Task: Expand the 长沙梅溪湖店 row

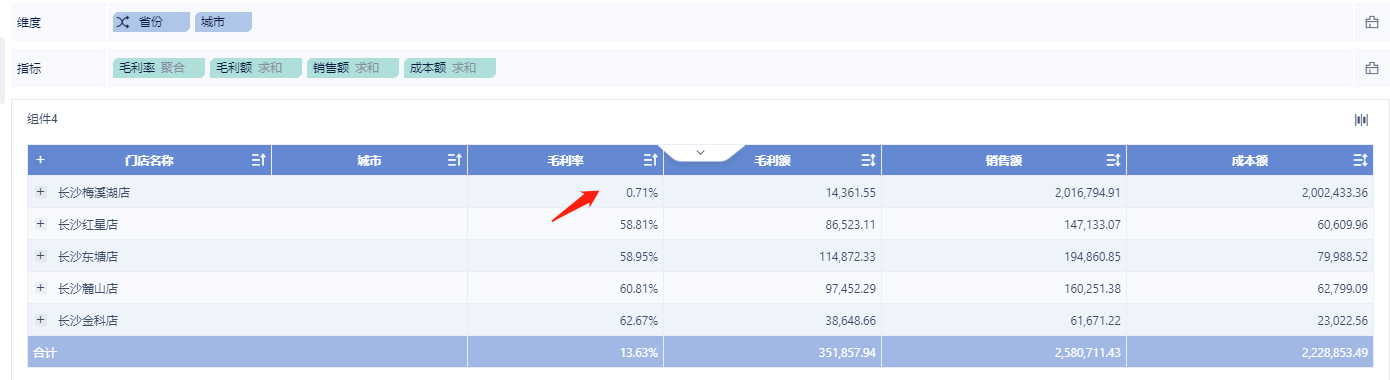Action: pyautogui.click(x=40, y=192)
